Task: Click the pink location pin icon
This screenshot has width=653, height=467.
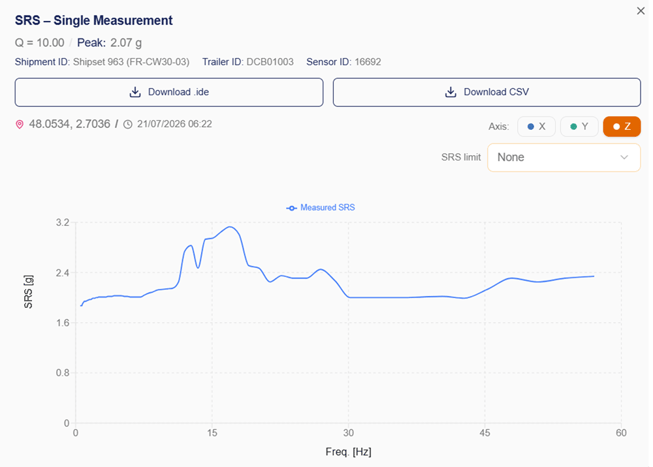Action: coord(20,124)
